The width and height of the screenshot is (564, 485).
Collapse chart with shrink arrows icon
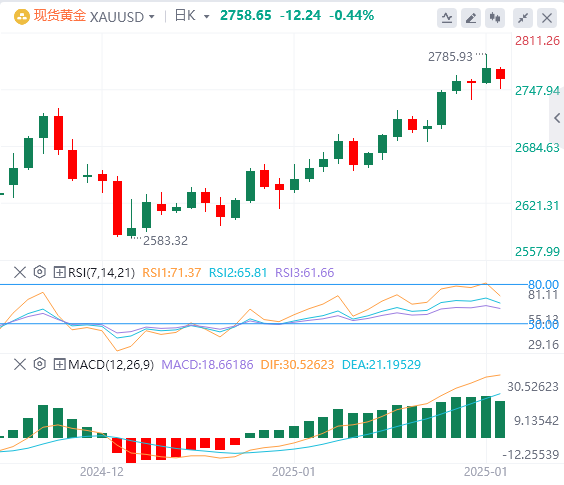(x=523, y=18)
